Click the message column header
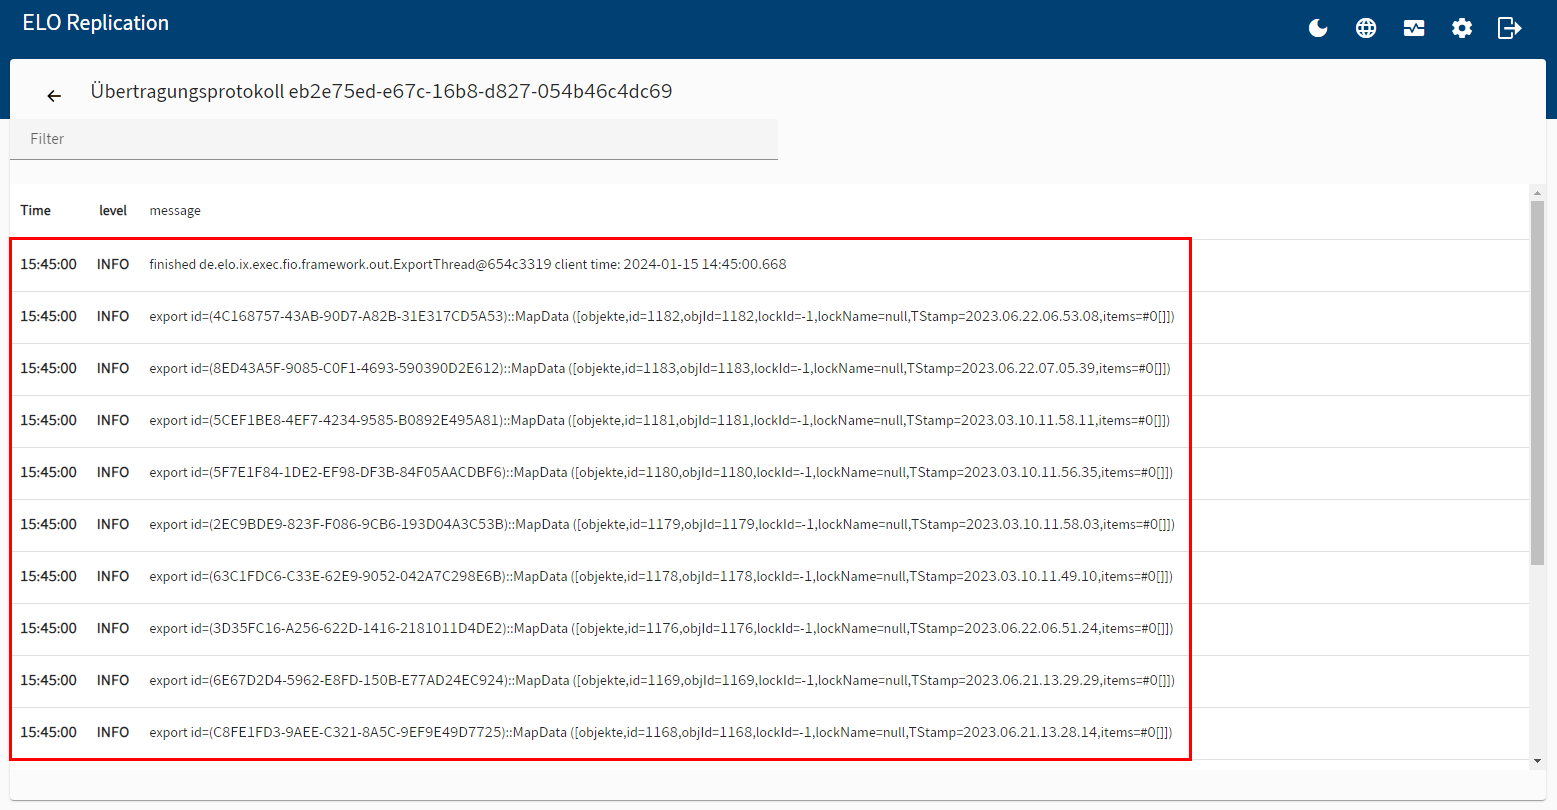Image resolution: width=1557 pixels, height=810 pixels. [x=175, y=210]
